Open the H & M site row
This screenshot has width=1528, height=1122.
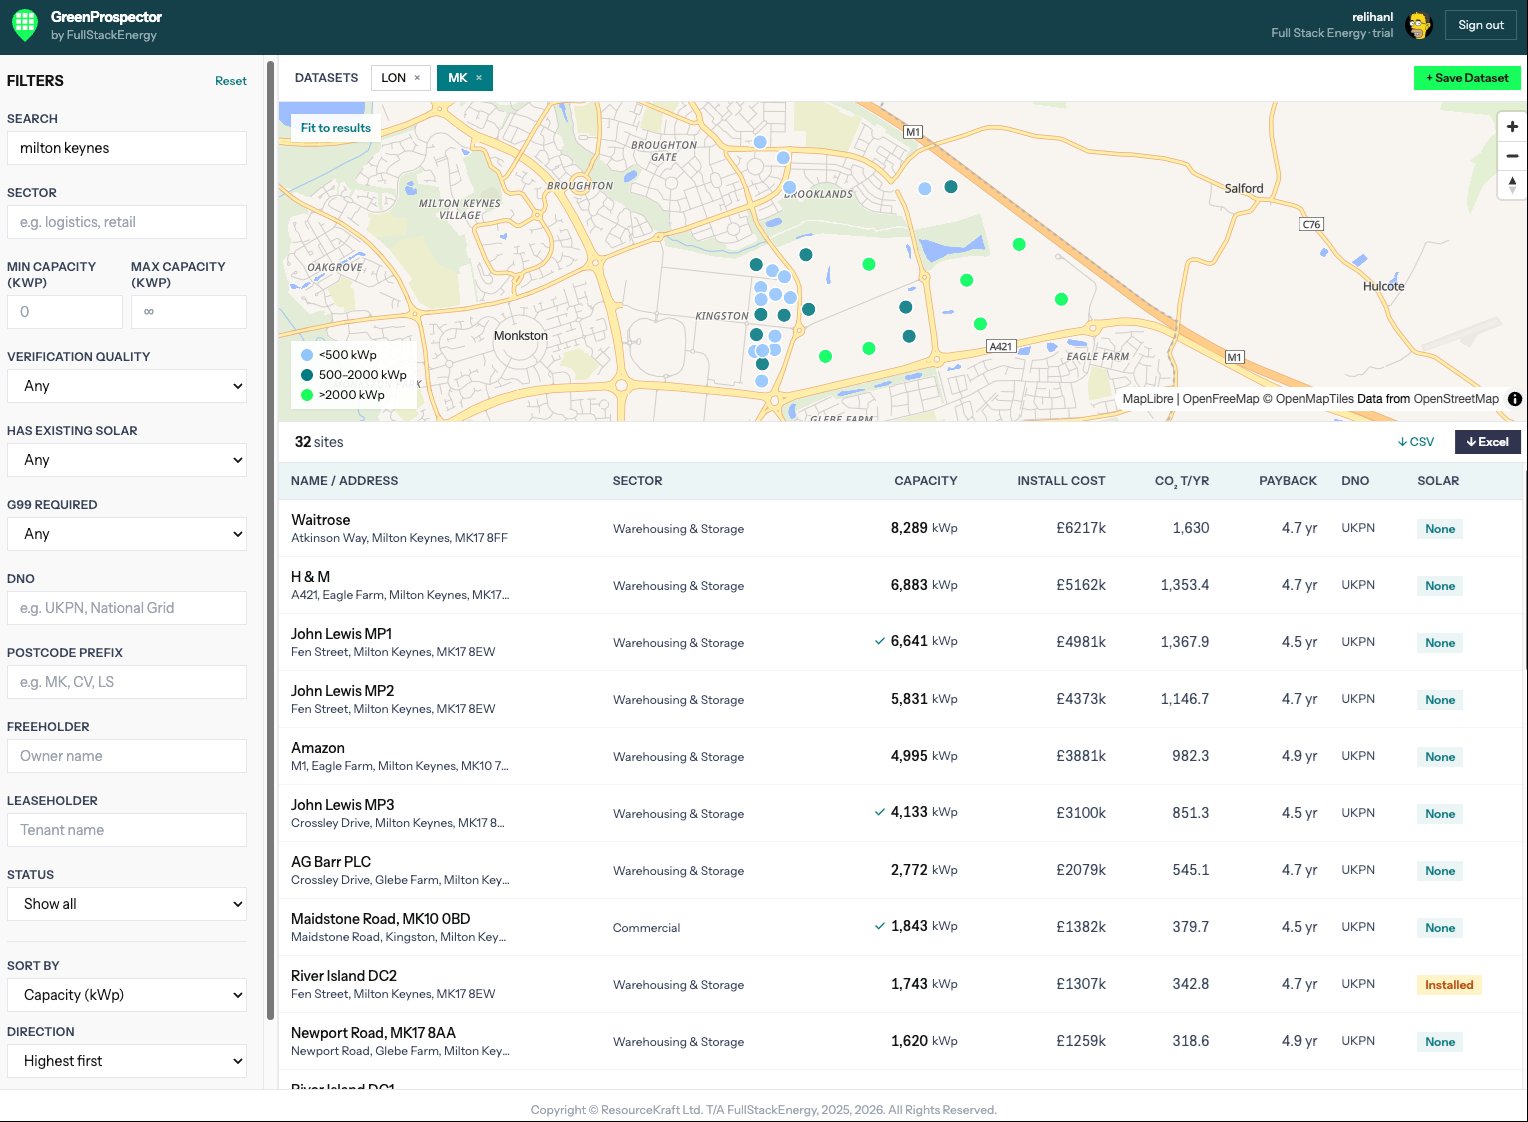pos(900,585)
